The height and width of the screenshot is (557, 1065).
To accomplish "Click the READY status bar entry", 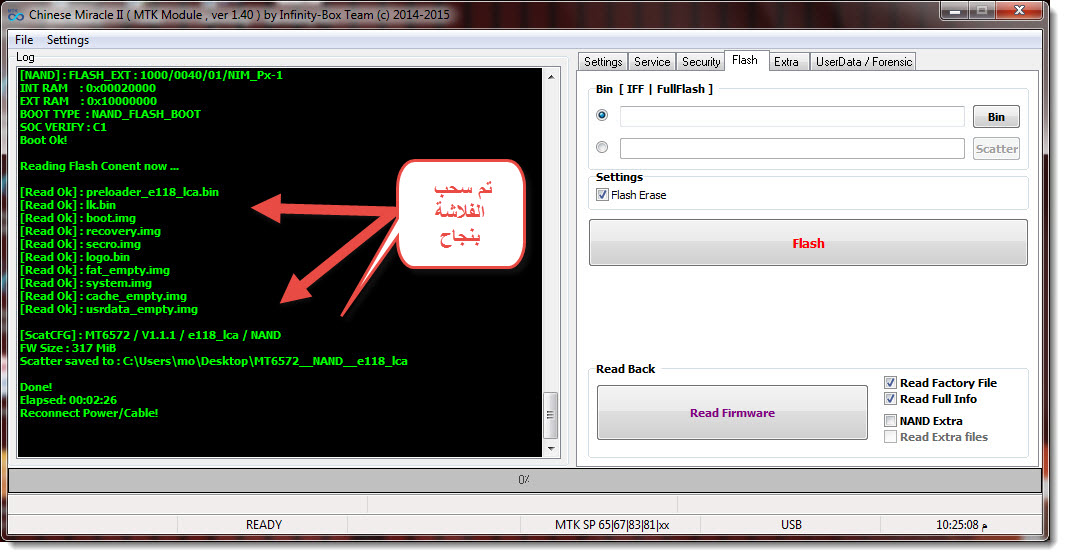I will coord(264,524).
